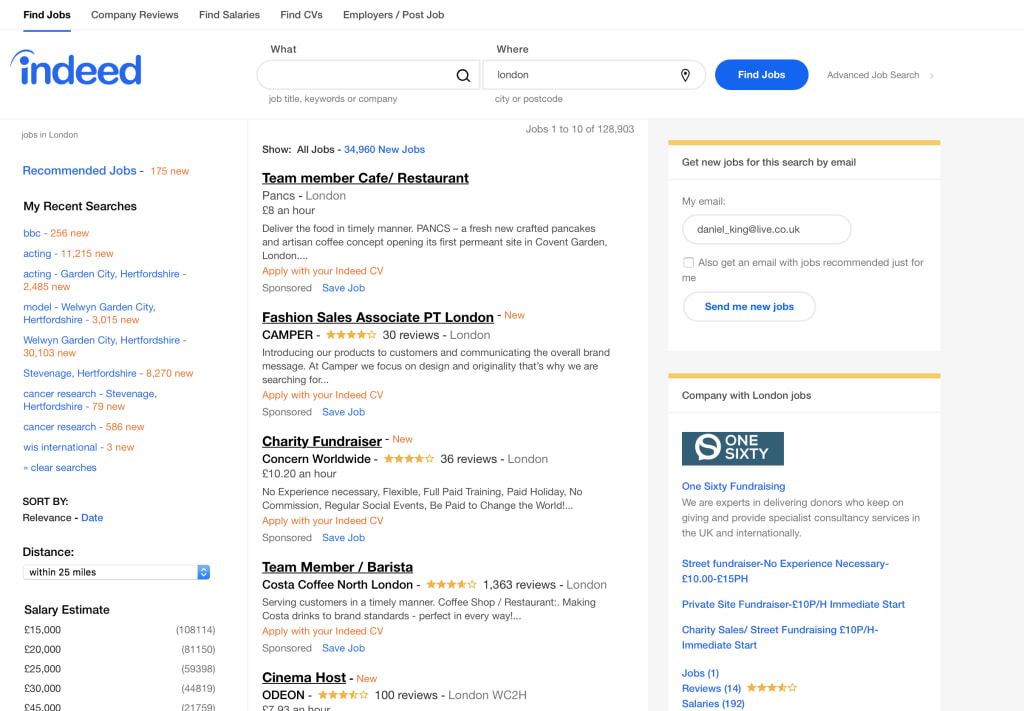Open Team member Cafe/ Restaurant job
Image resolution: width=1024 pixels, height=711 pixels.
coord(365,178)
